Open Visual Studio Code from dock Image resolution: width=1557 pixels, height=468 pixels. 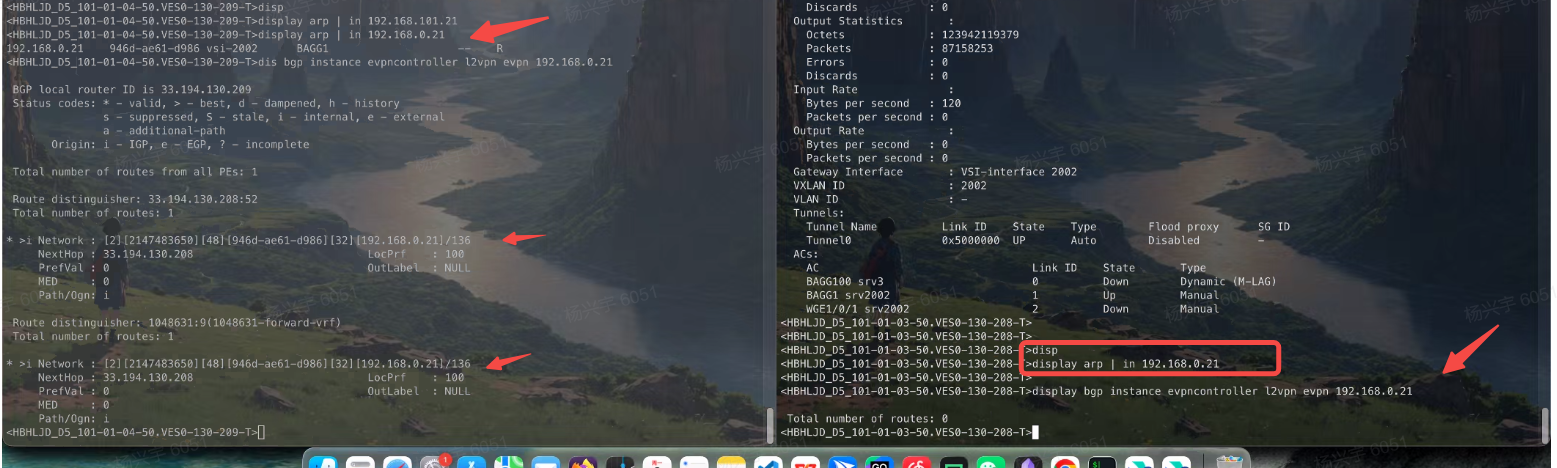point(768,463)
